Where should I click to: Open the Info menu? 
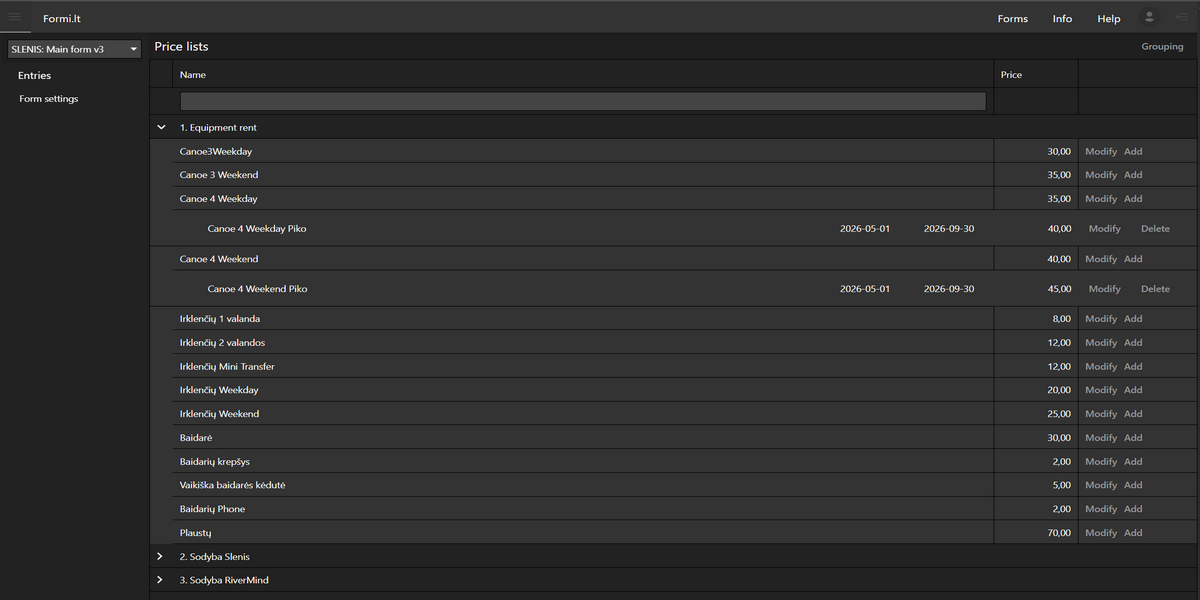pos(1062,19)
